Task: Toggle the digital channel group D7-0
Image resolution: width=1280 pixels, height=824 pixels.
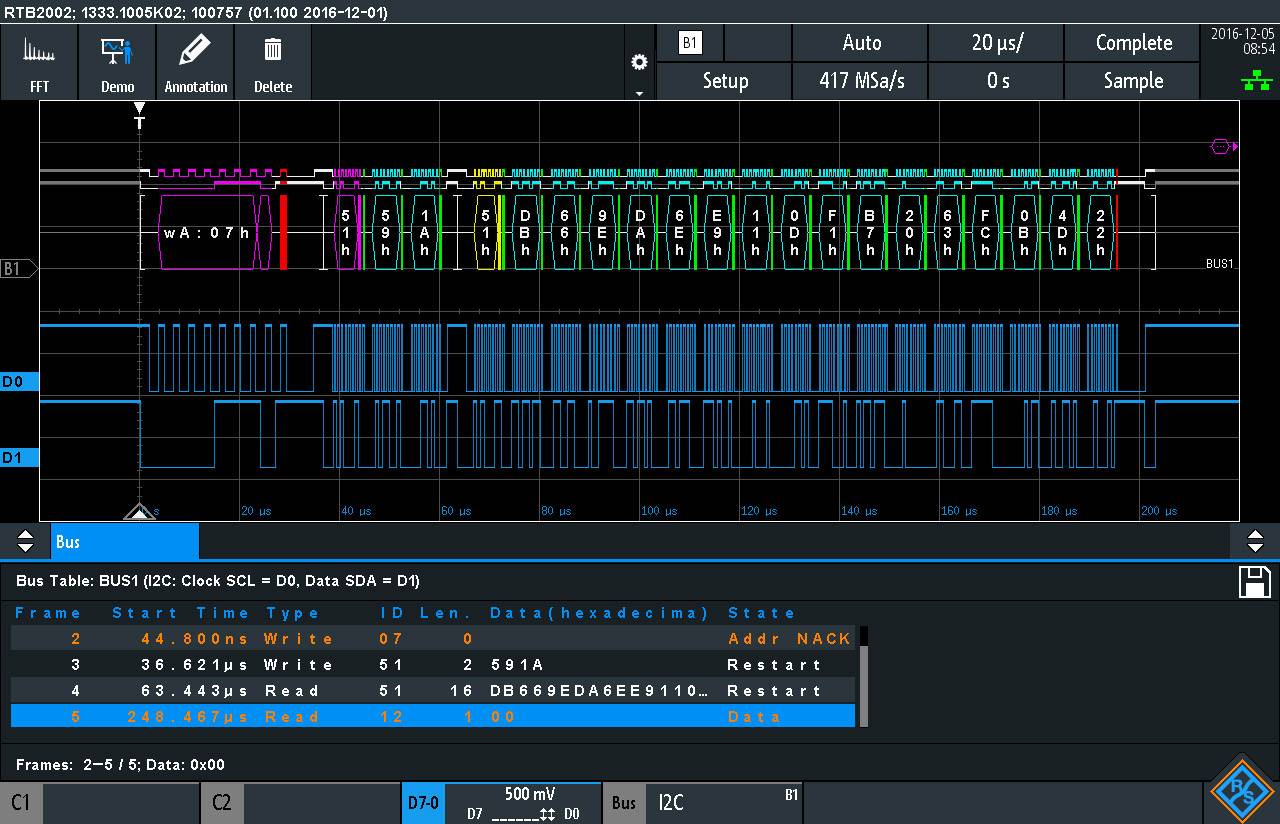Action: (423, 802)
